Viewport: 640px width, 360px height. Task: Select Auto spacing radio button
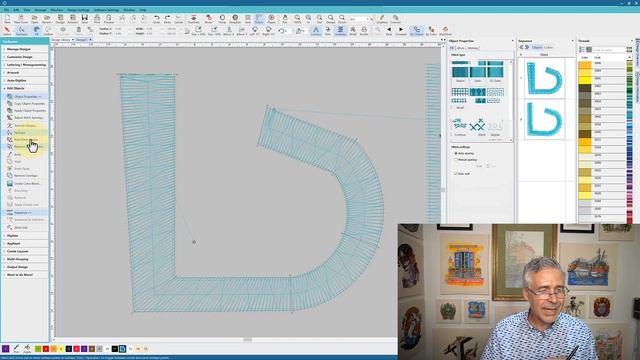click(456, 153)
